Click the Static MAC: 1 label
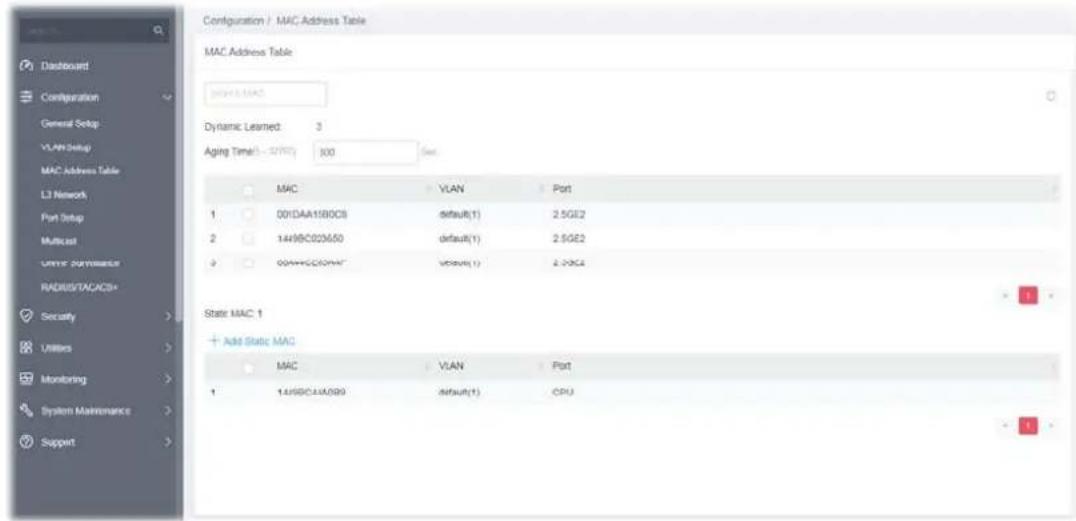The height and width of the screenshot is (521, 1076). tap(234, 314)
